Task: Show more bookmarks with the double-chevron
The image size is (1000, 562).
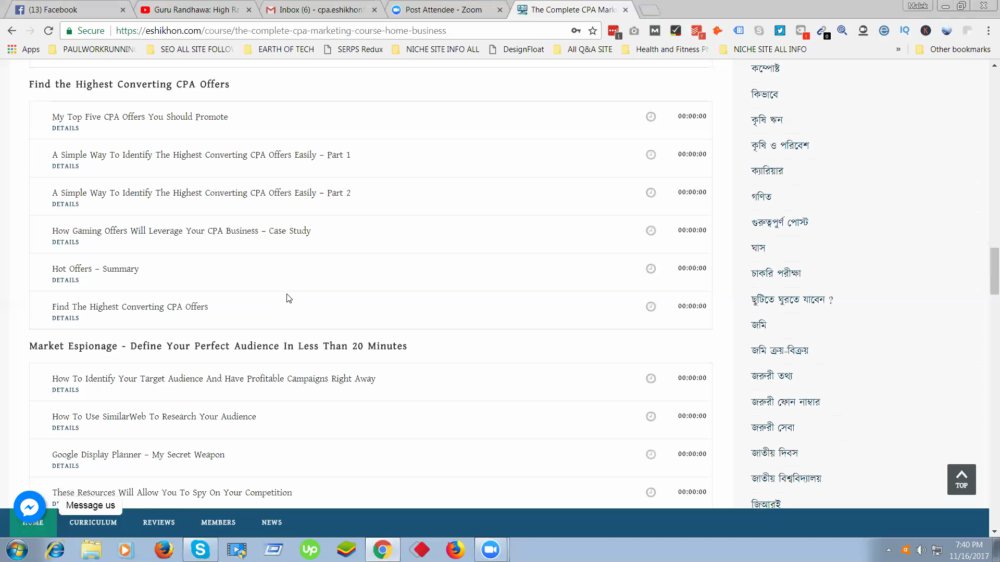Action: pos(898,49)
